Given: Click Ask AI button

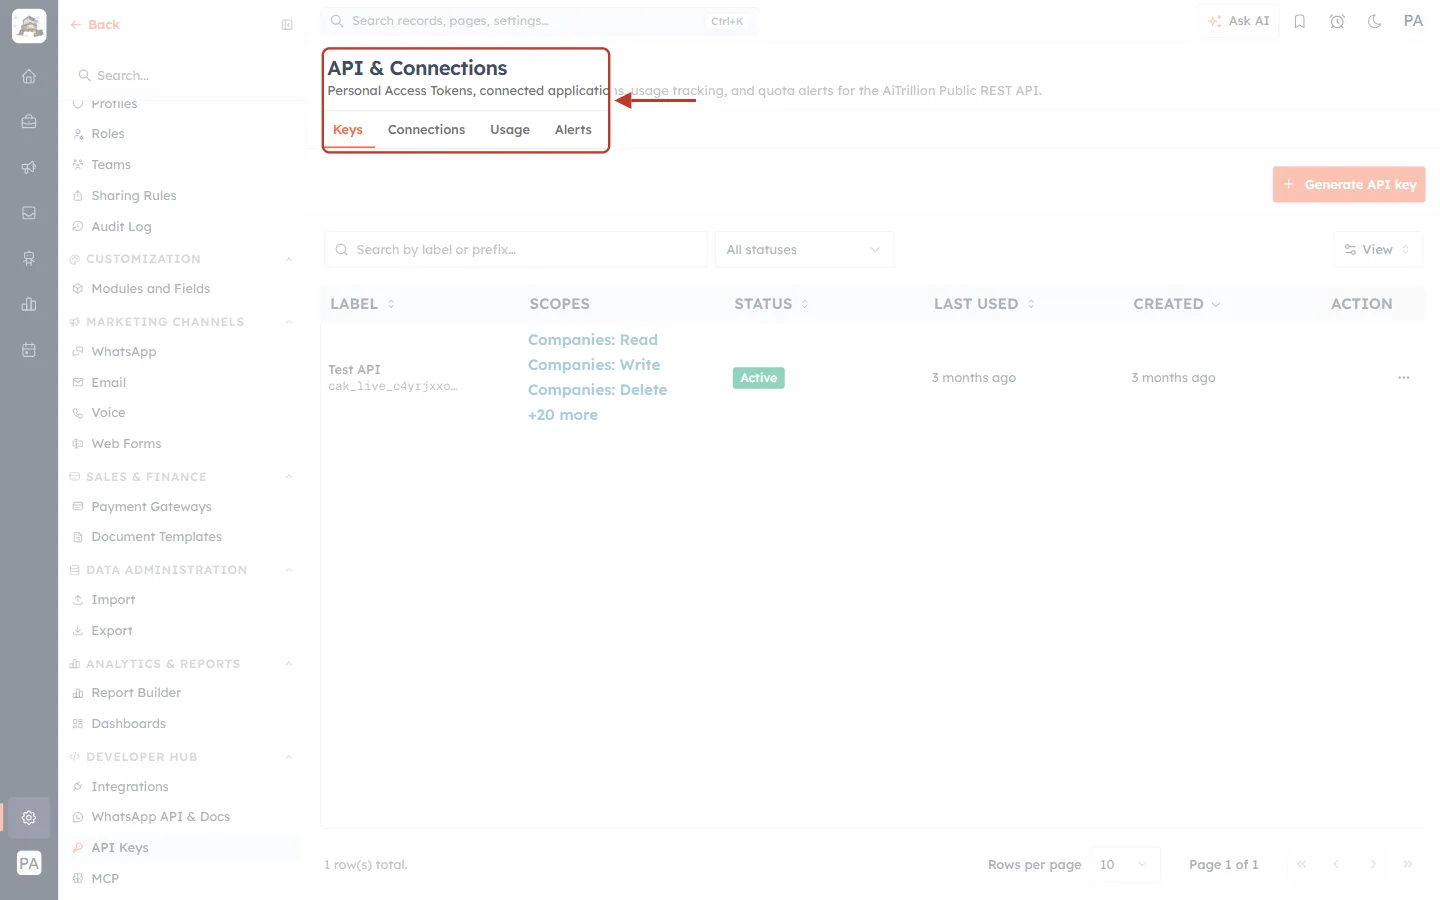Looking at the screenshot, I should pos(1238,21).
